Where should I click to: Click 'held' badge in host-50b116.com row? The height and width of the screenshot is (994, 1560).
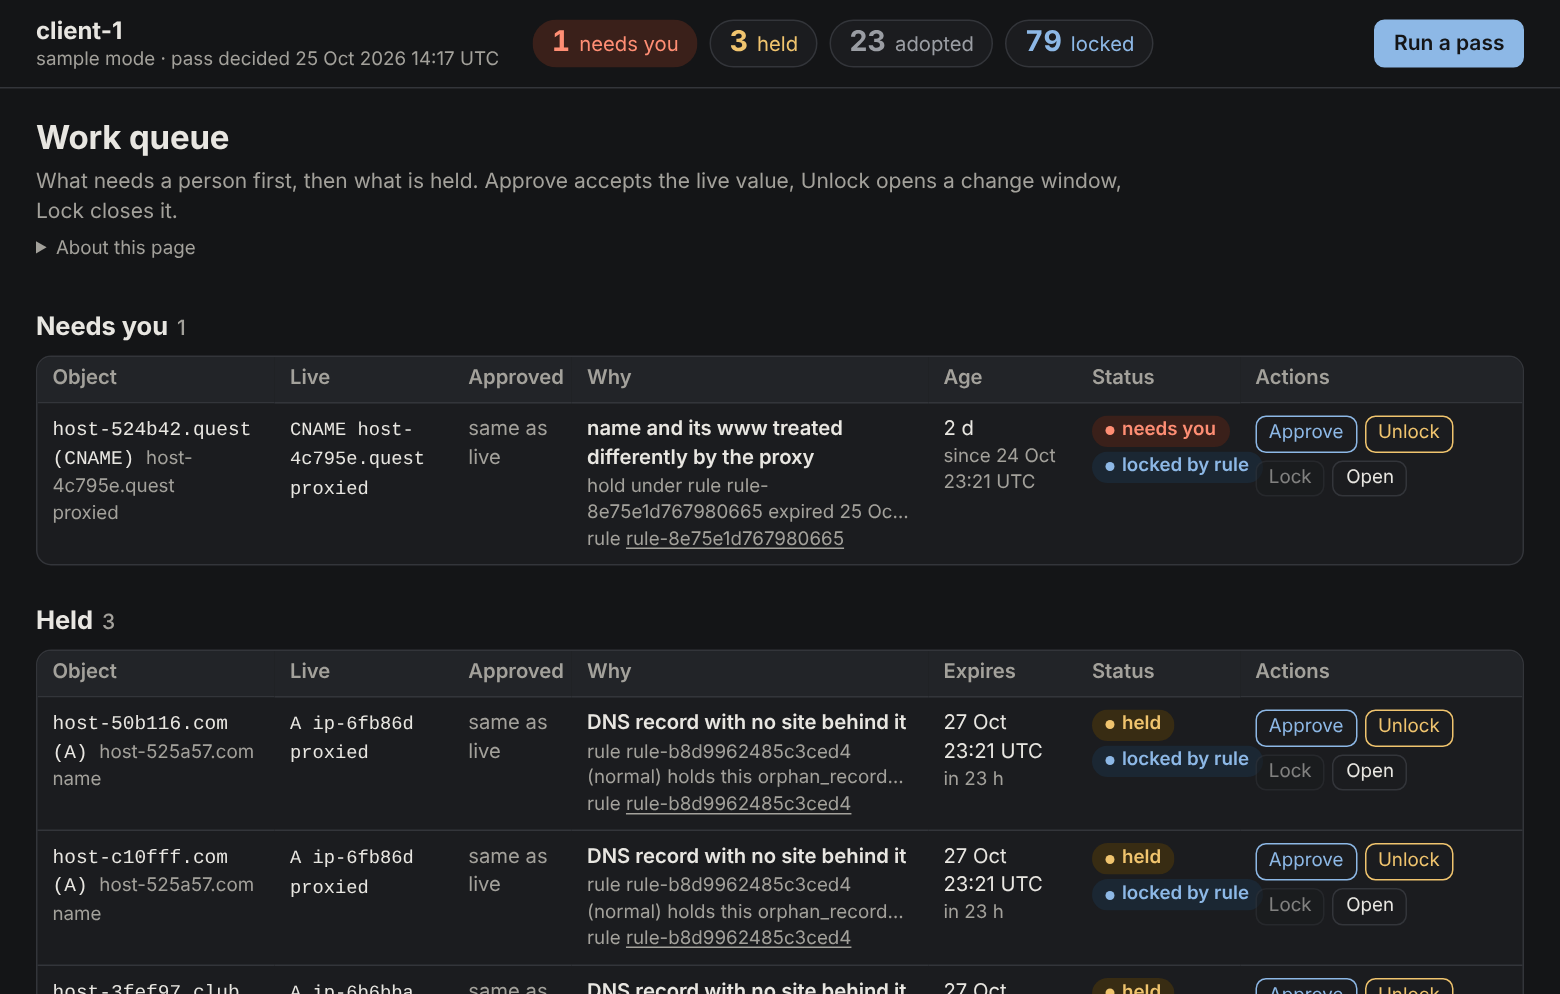[1132, 724]
